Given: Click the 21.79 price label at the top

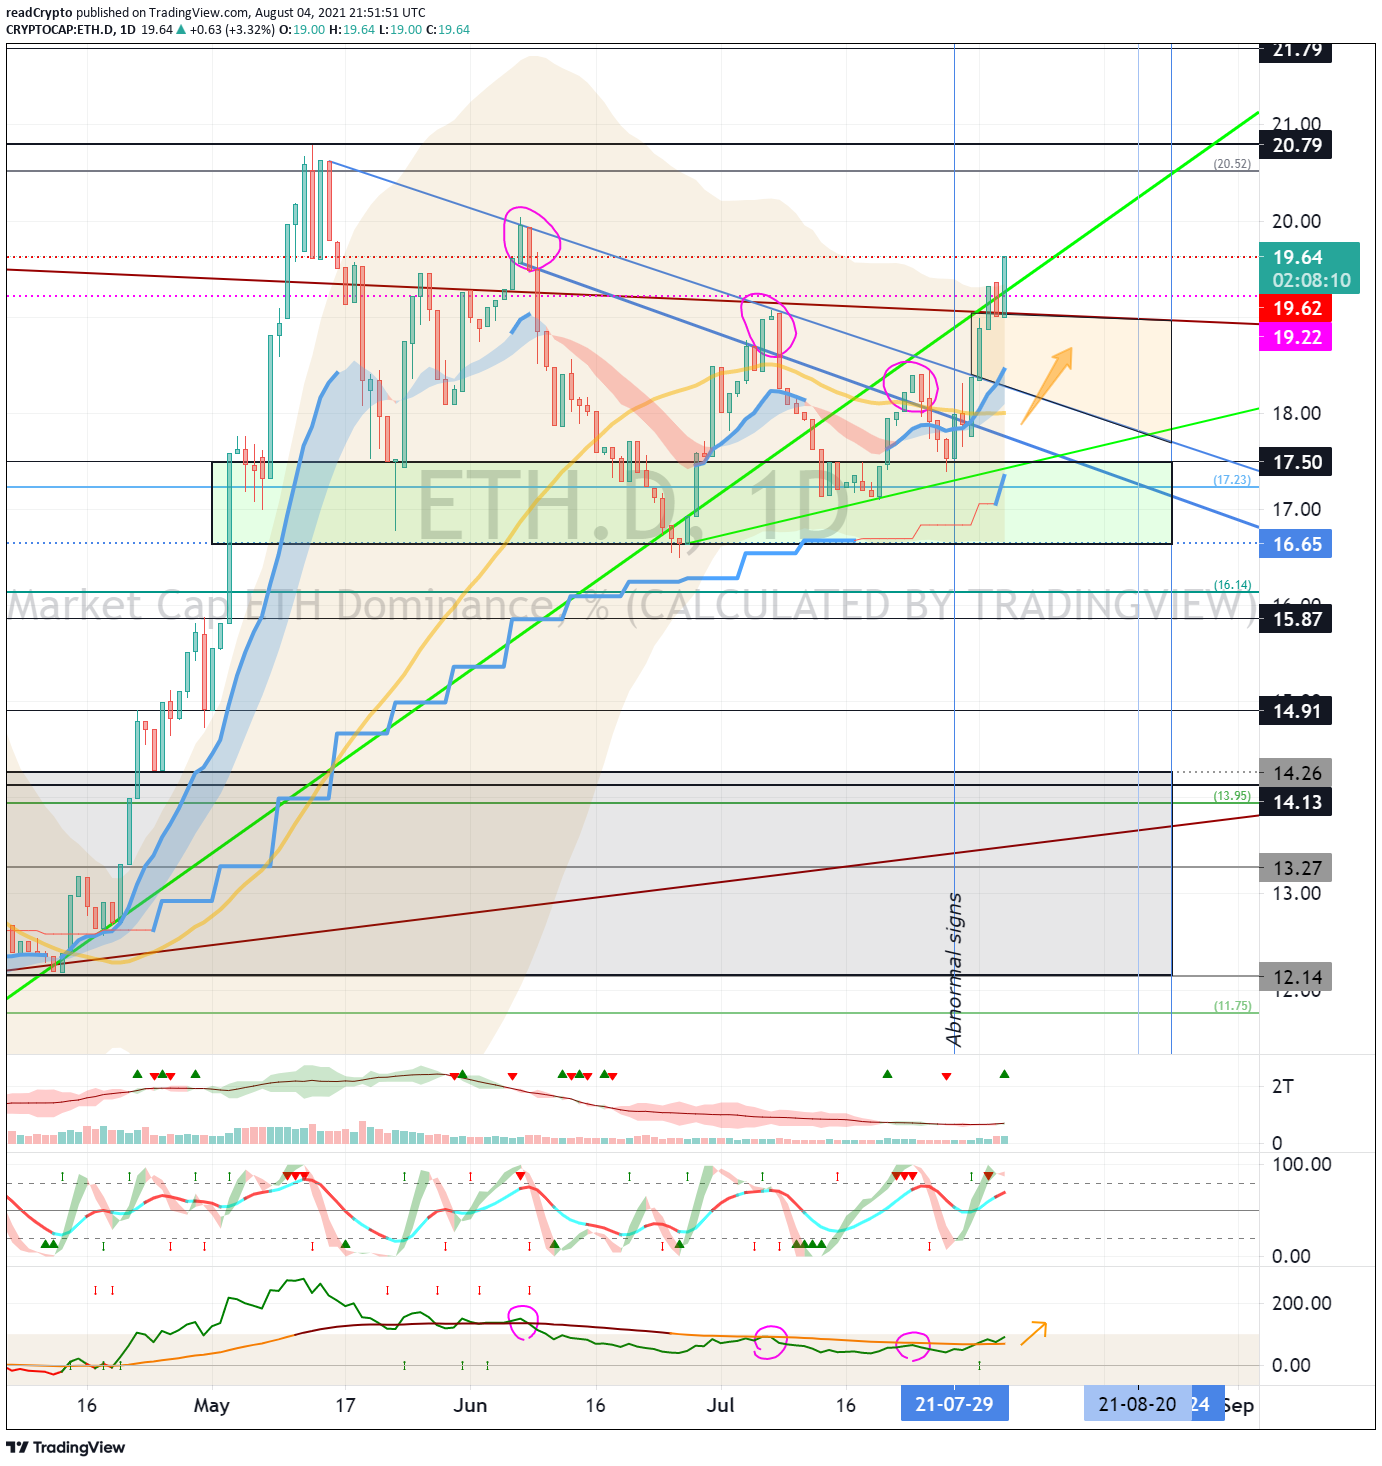Looking at the screenshot, I should [1297, 52].
